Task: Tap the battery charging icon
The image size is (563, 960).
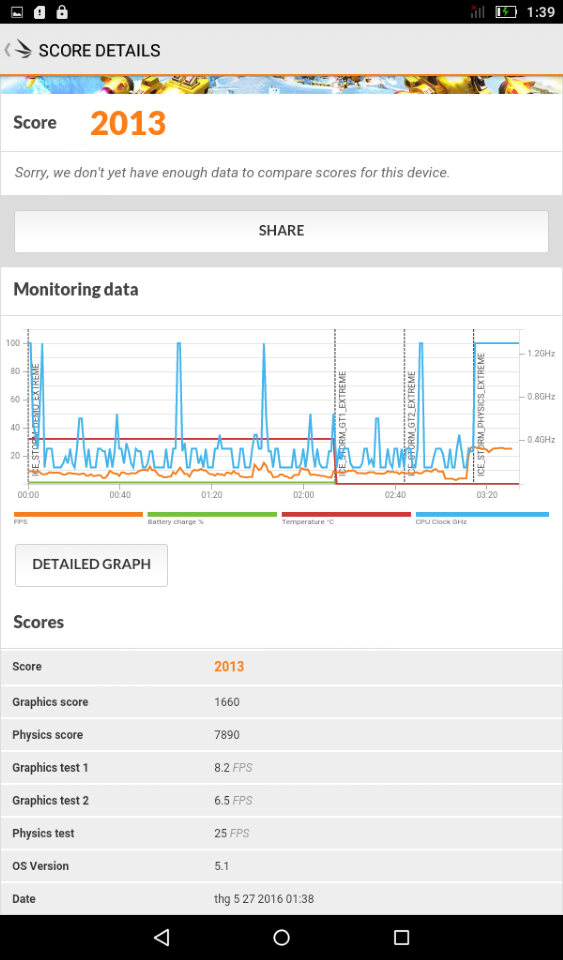Action: coord(506,12)
